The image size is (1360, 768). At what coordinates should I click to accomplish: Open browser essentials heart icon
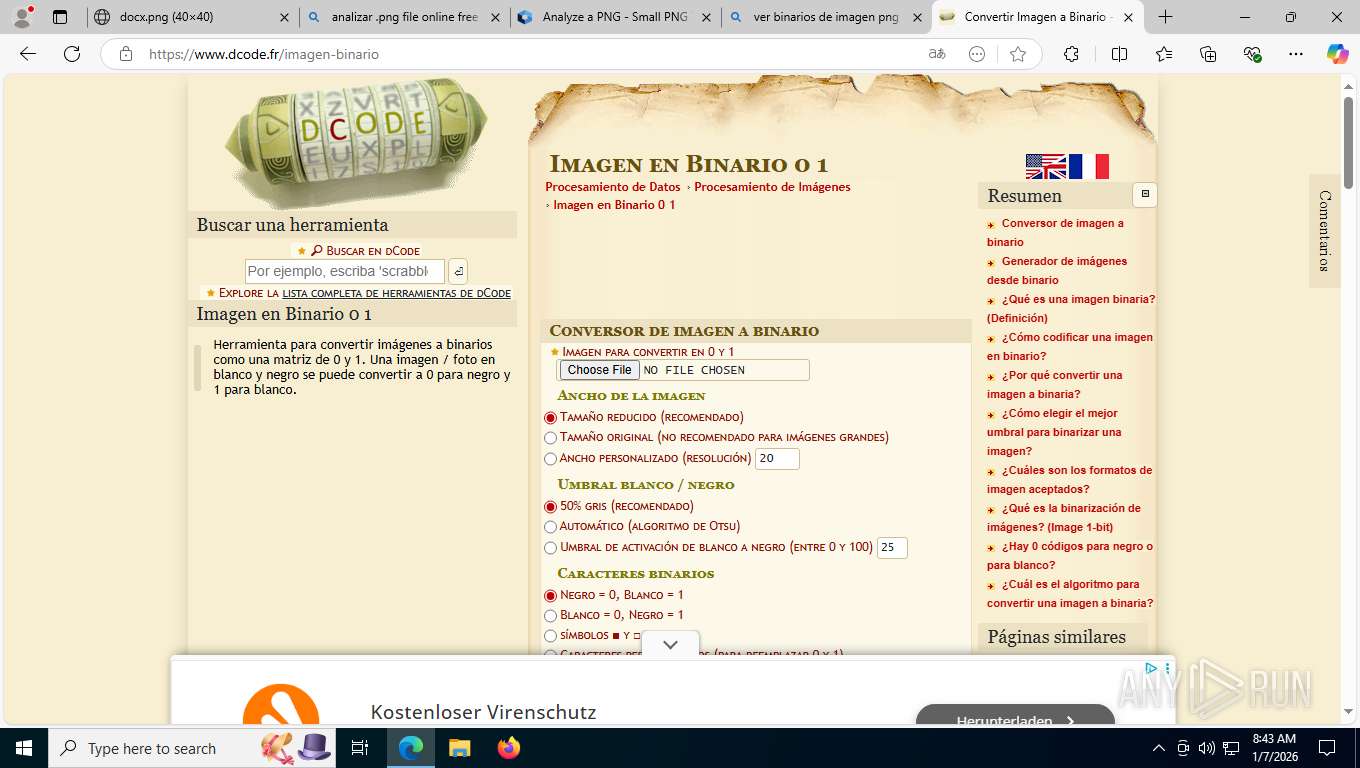click(1252, 54)
